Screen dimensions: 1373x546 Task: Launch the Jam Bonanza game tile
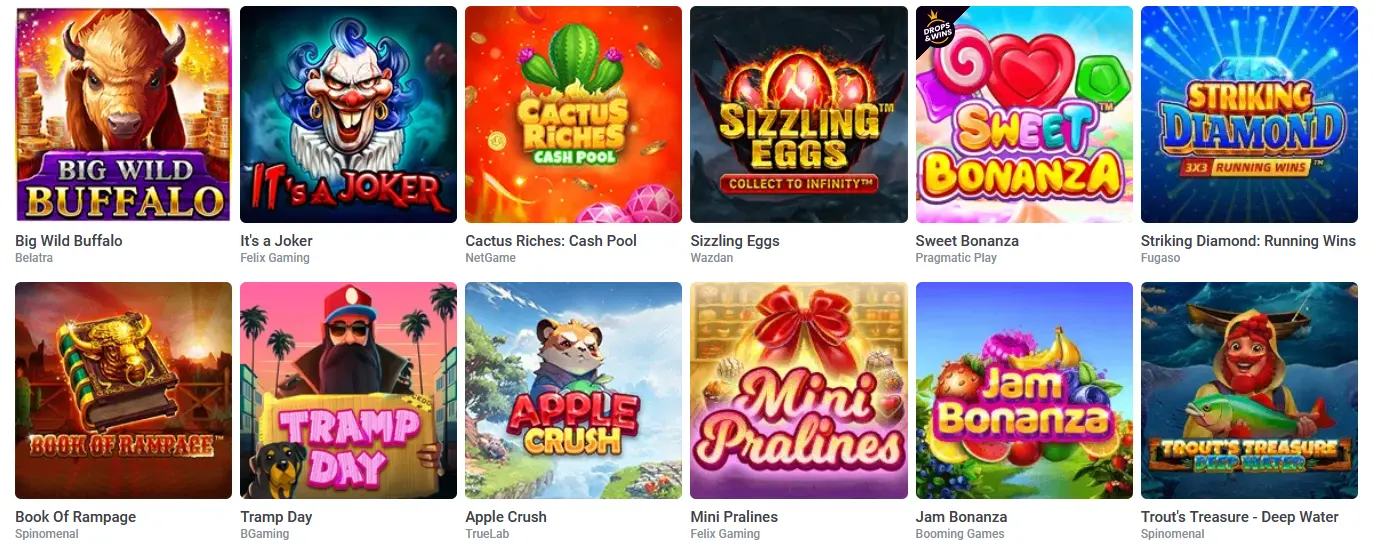pos(1024,390)
